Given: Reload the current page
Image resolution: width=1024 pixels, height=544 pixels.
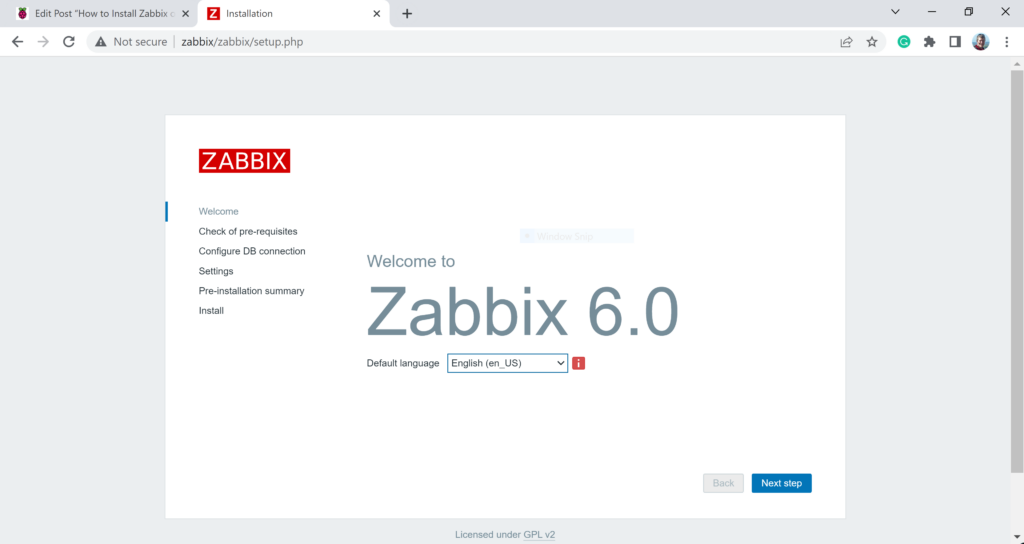Looking at the screenshot, I should click(x=69, y=42).
